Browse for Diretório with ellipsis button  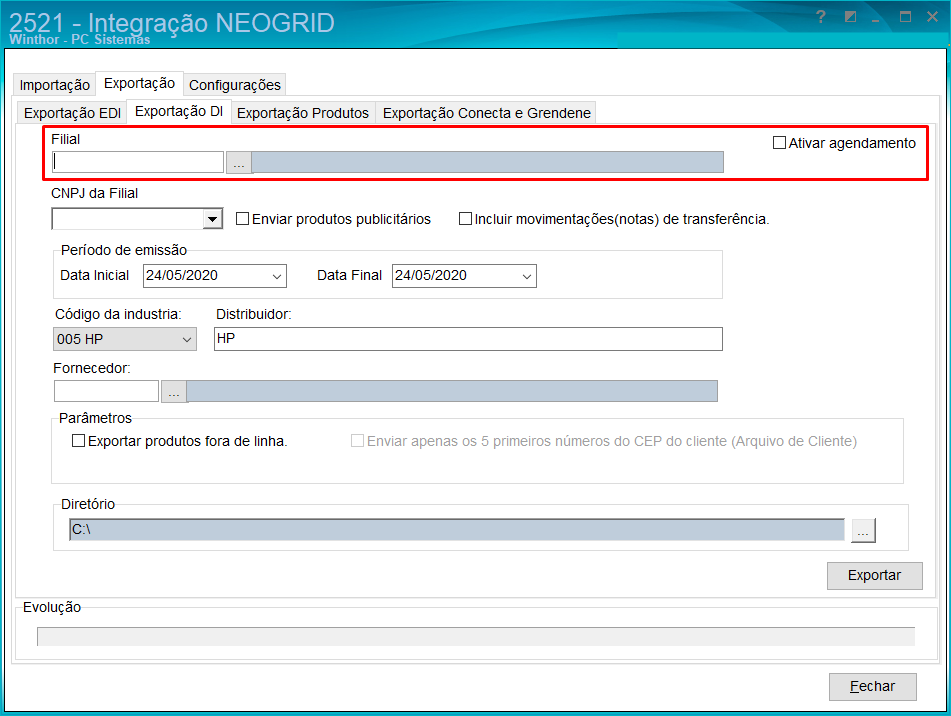click(x=863, y=530)
